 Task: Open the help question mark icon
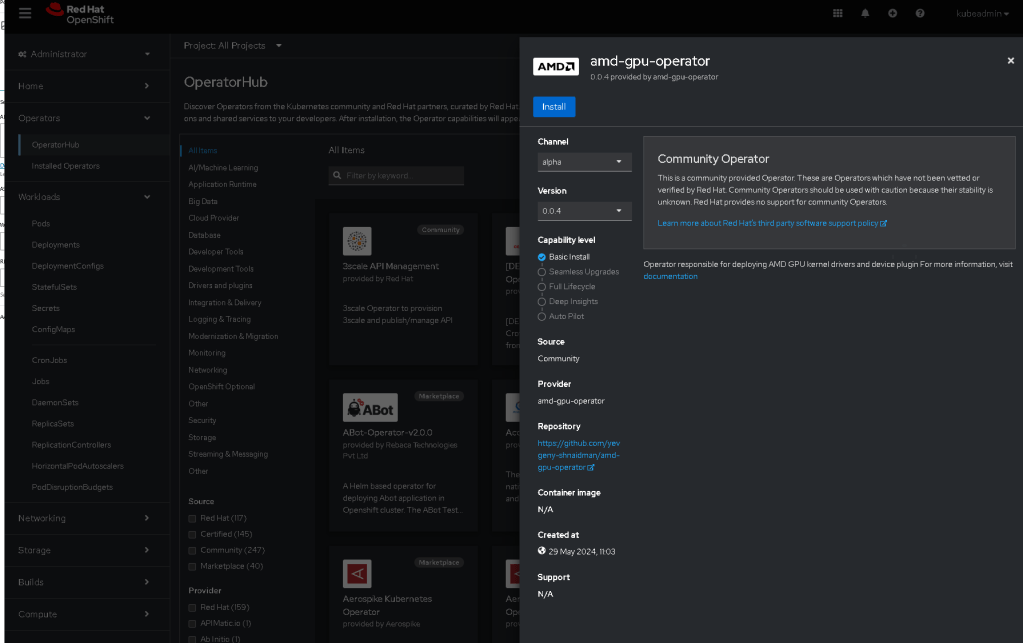(x=920, y=13)
